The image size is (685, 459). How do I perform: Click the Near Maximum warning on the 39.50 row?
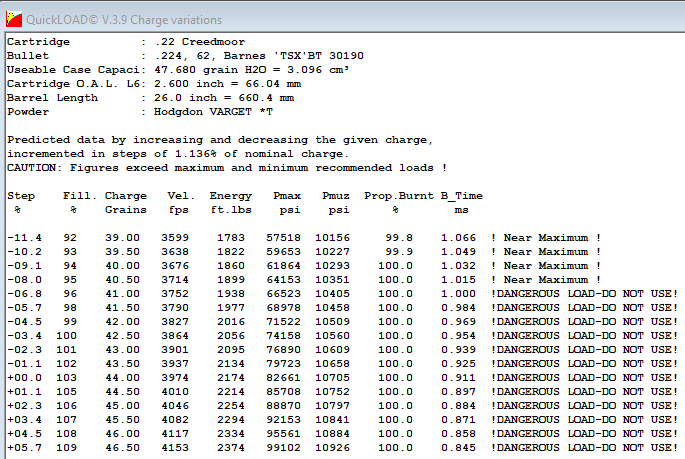(x=546, y=252)
